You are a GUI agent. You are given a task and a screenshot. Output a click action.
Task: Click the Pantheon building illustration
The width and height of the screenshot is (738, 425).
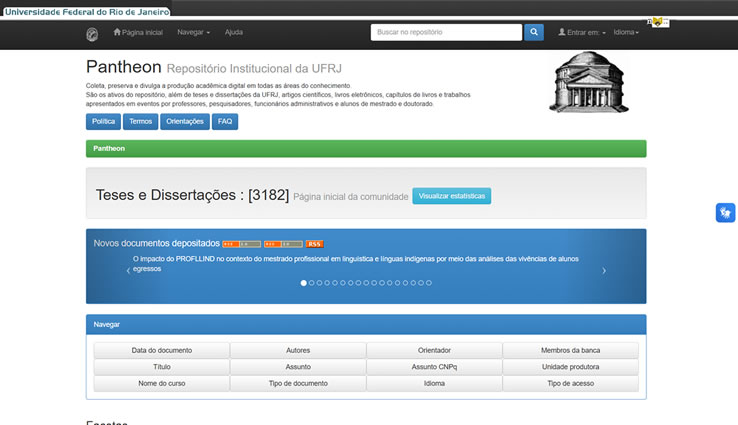(x=589, y=82)
